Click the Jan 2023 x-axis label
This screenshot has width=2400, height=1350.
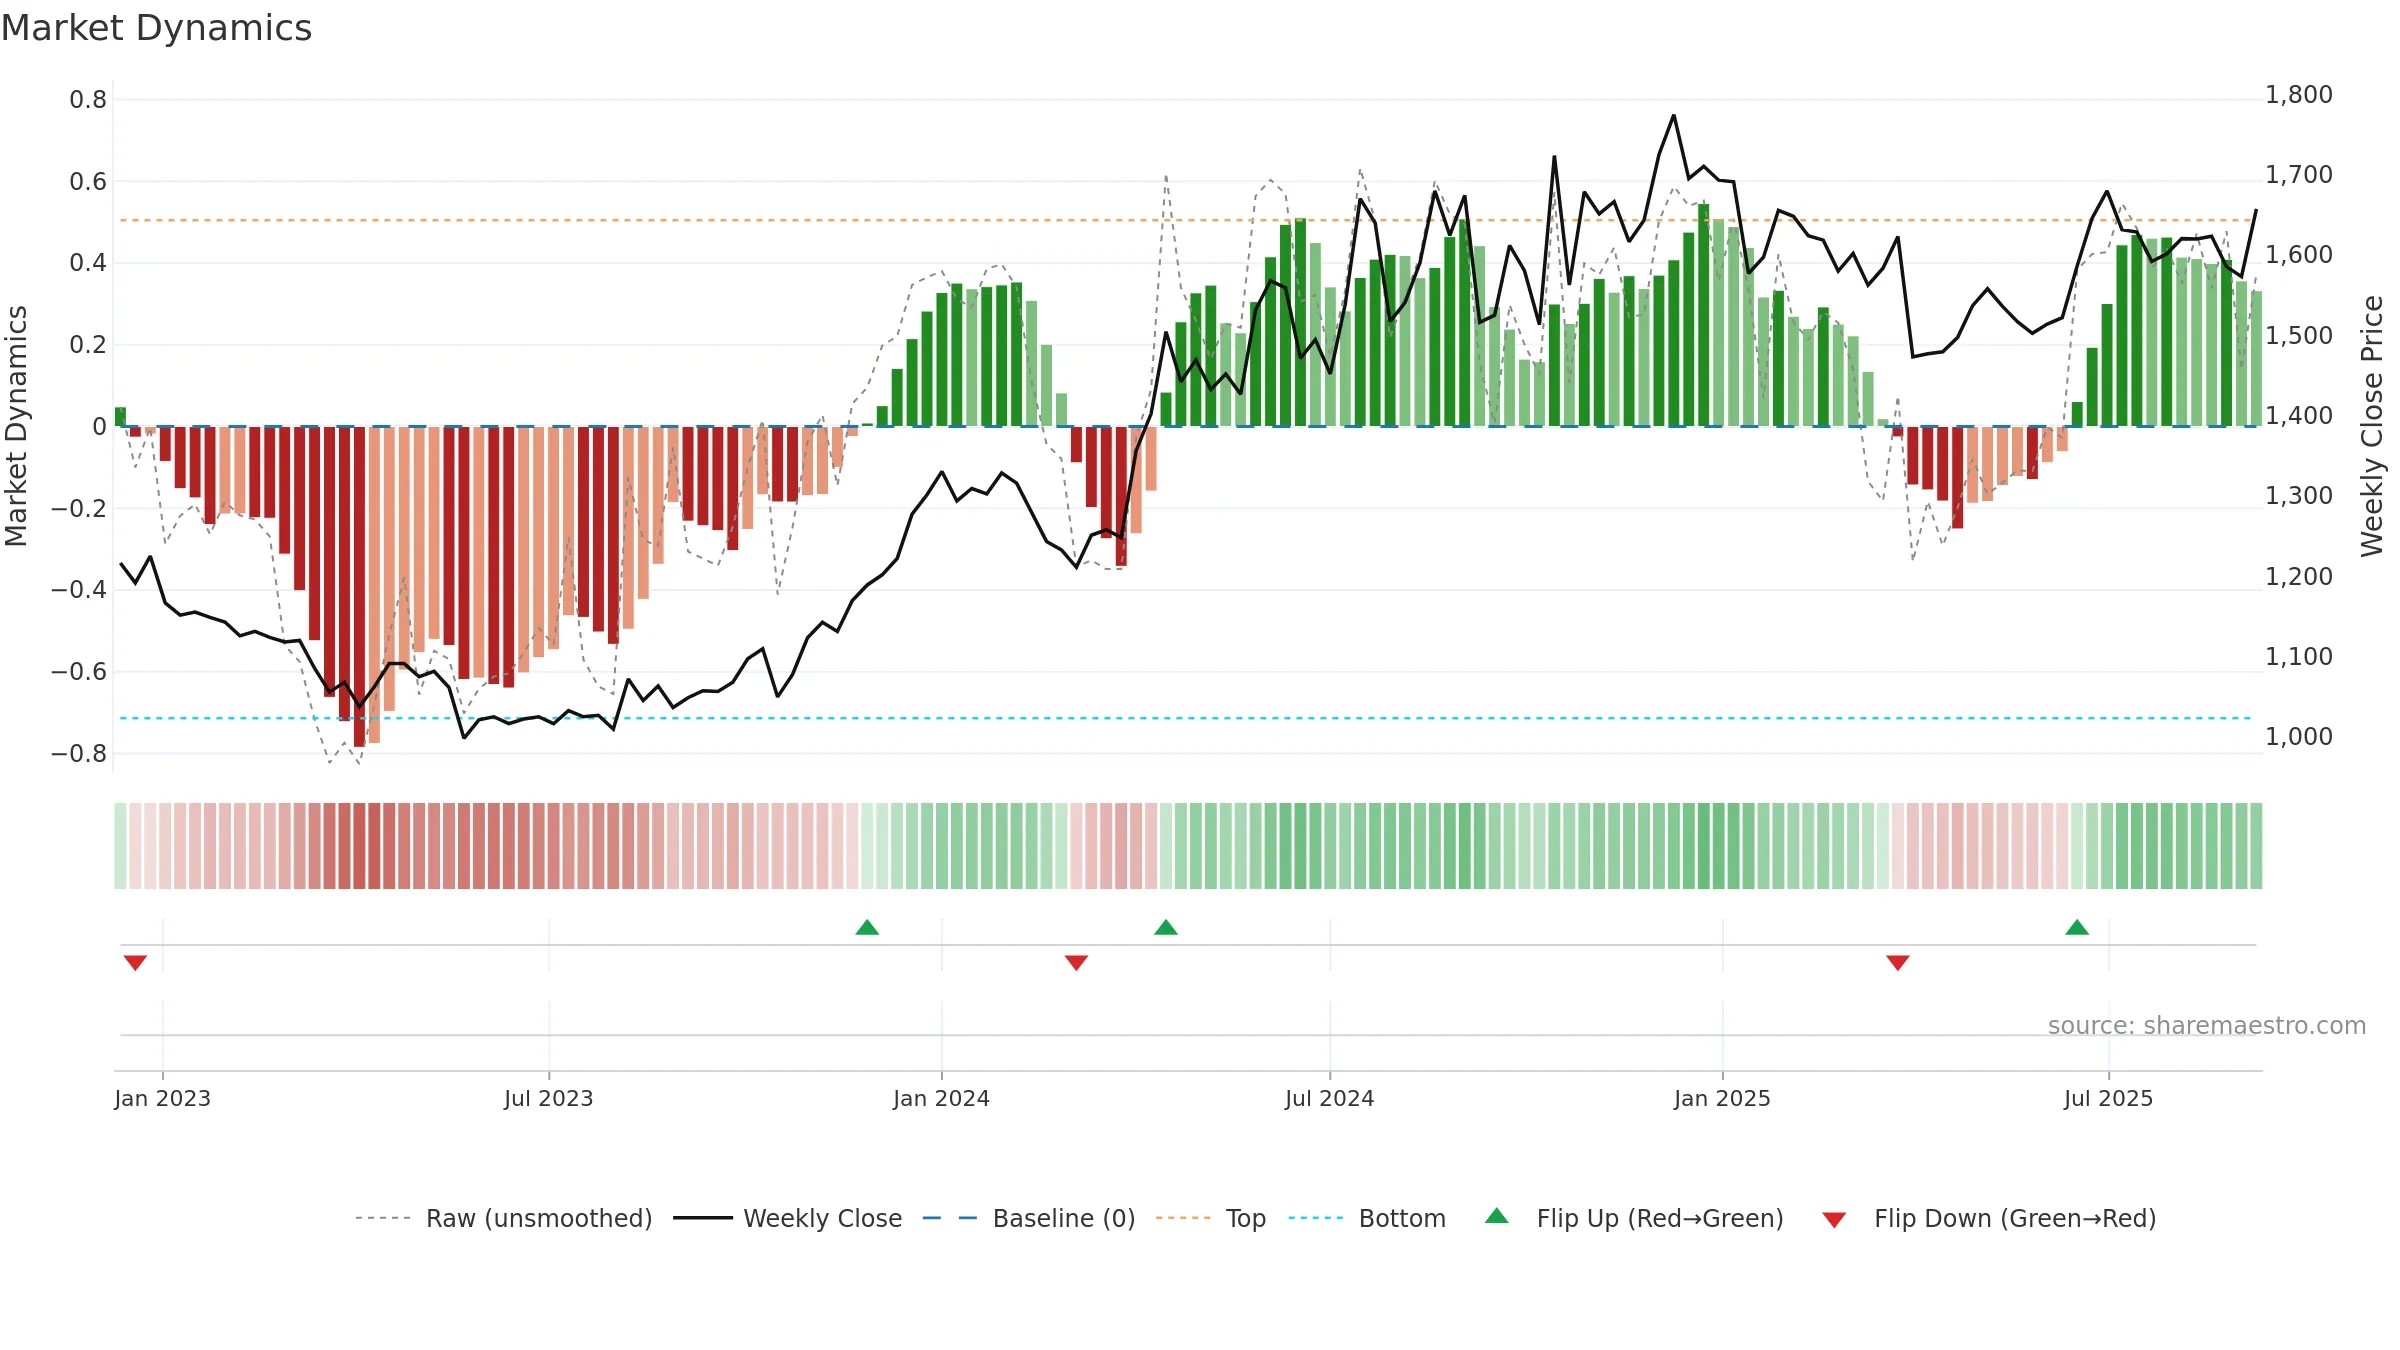tap(162, 1098)
